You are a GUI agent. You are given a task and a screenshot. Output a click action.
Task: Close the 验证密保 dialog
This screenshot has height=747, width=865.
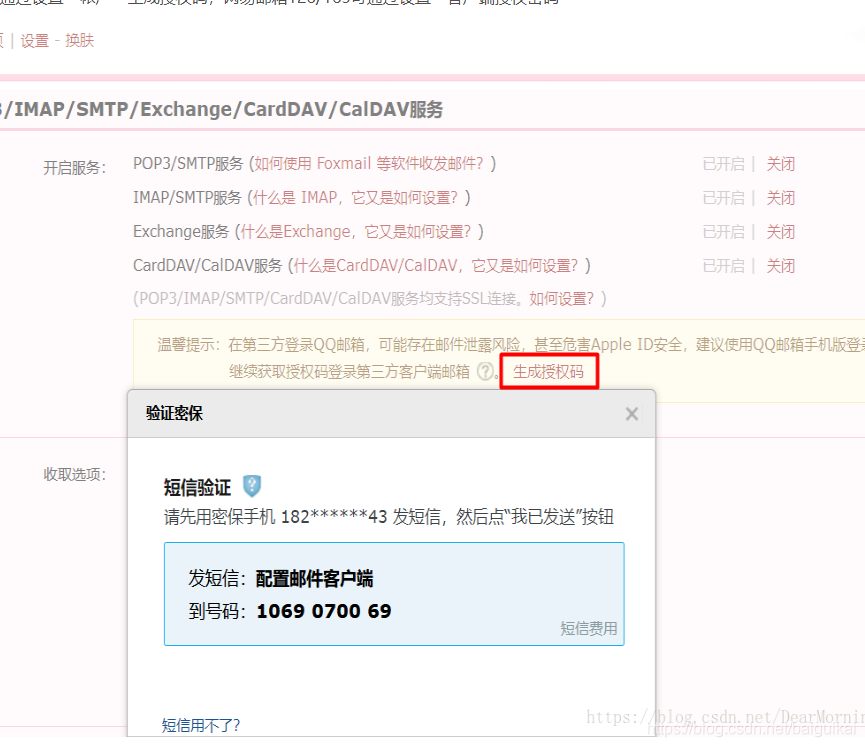(x=632, y=414)
